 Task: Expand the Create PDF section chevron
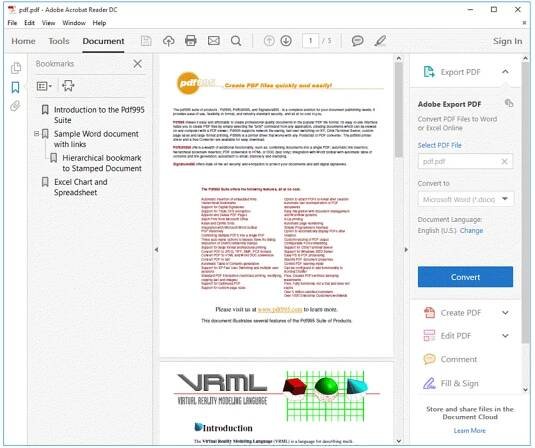pos(505,313)
